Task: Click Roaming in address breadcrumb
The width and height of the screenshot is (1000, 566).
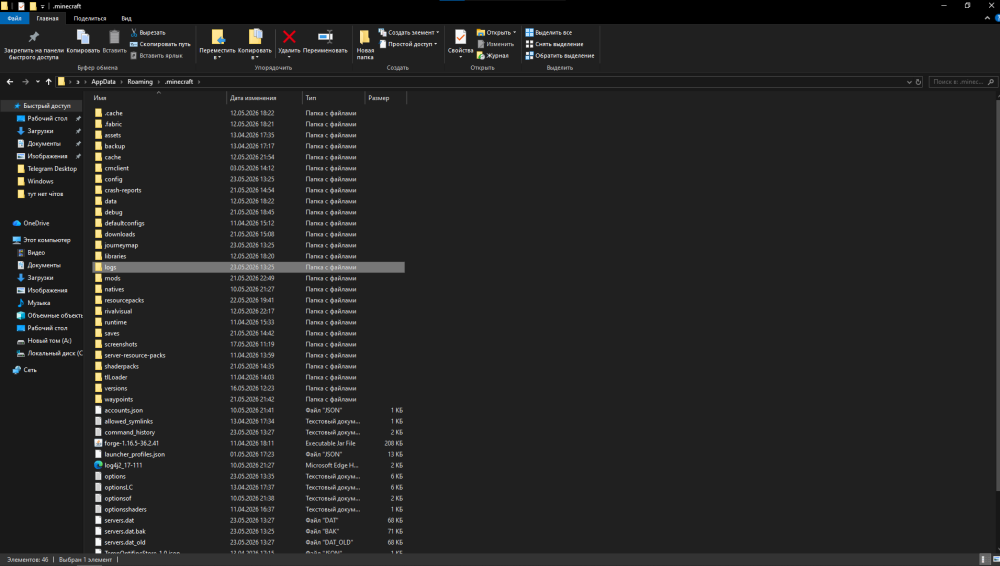Action: 140,82
